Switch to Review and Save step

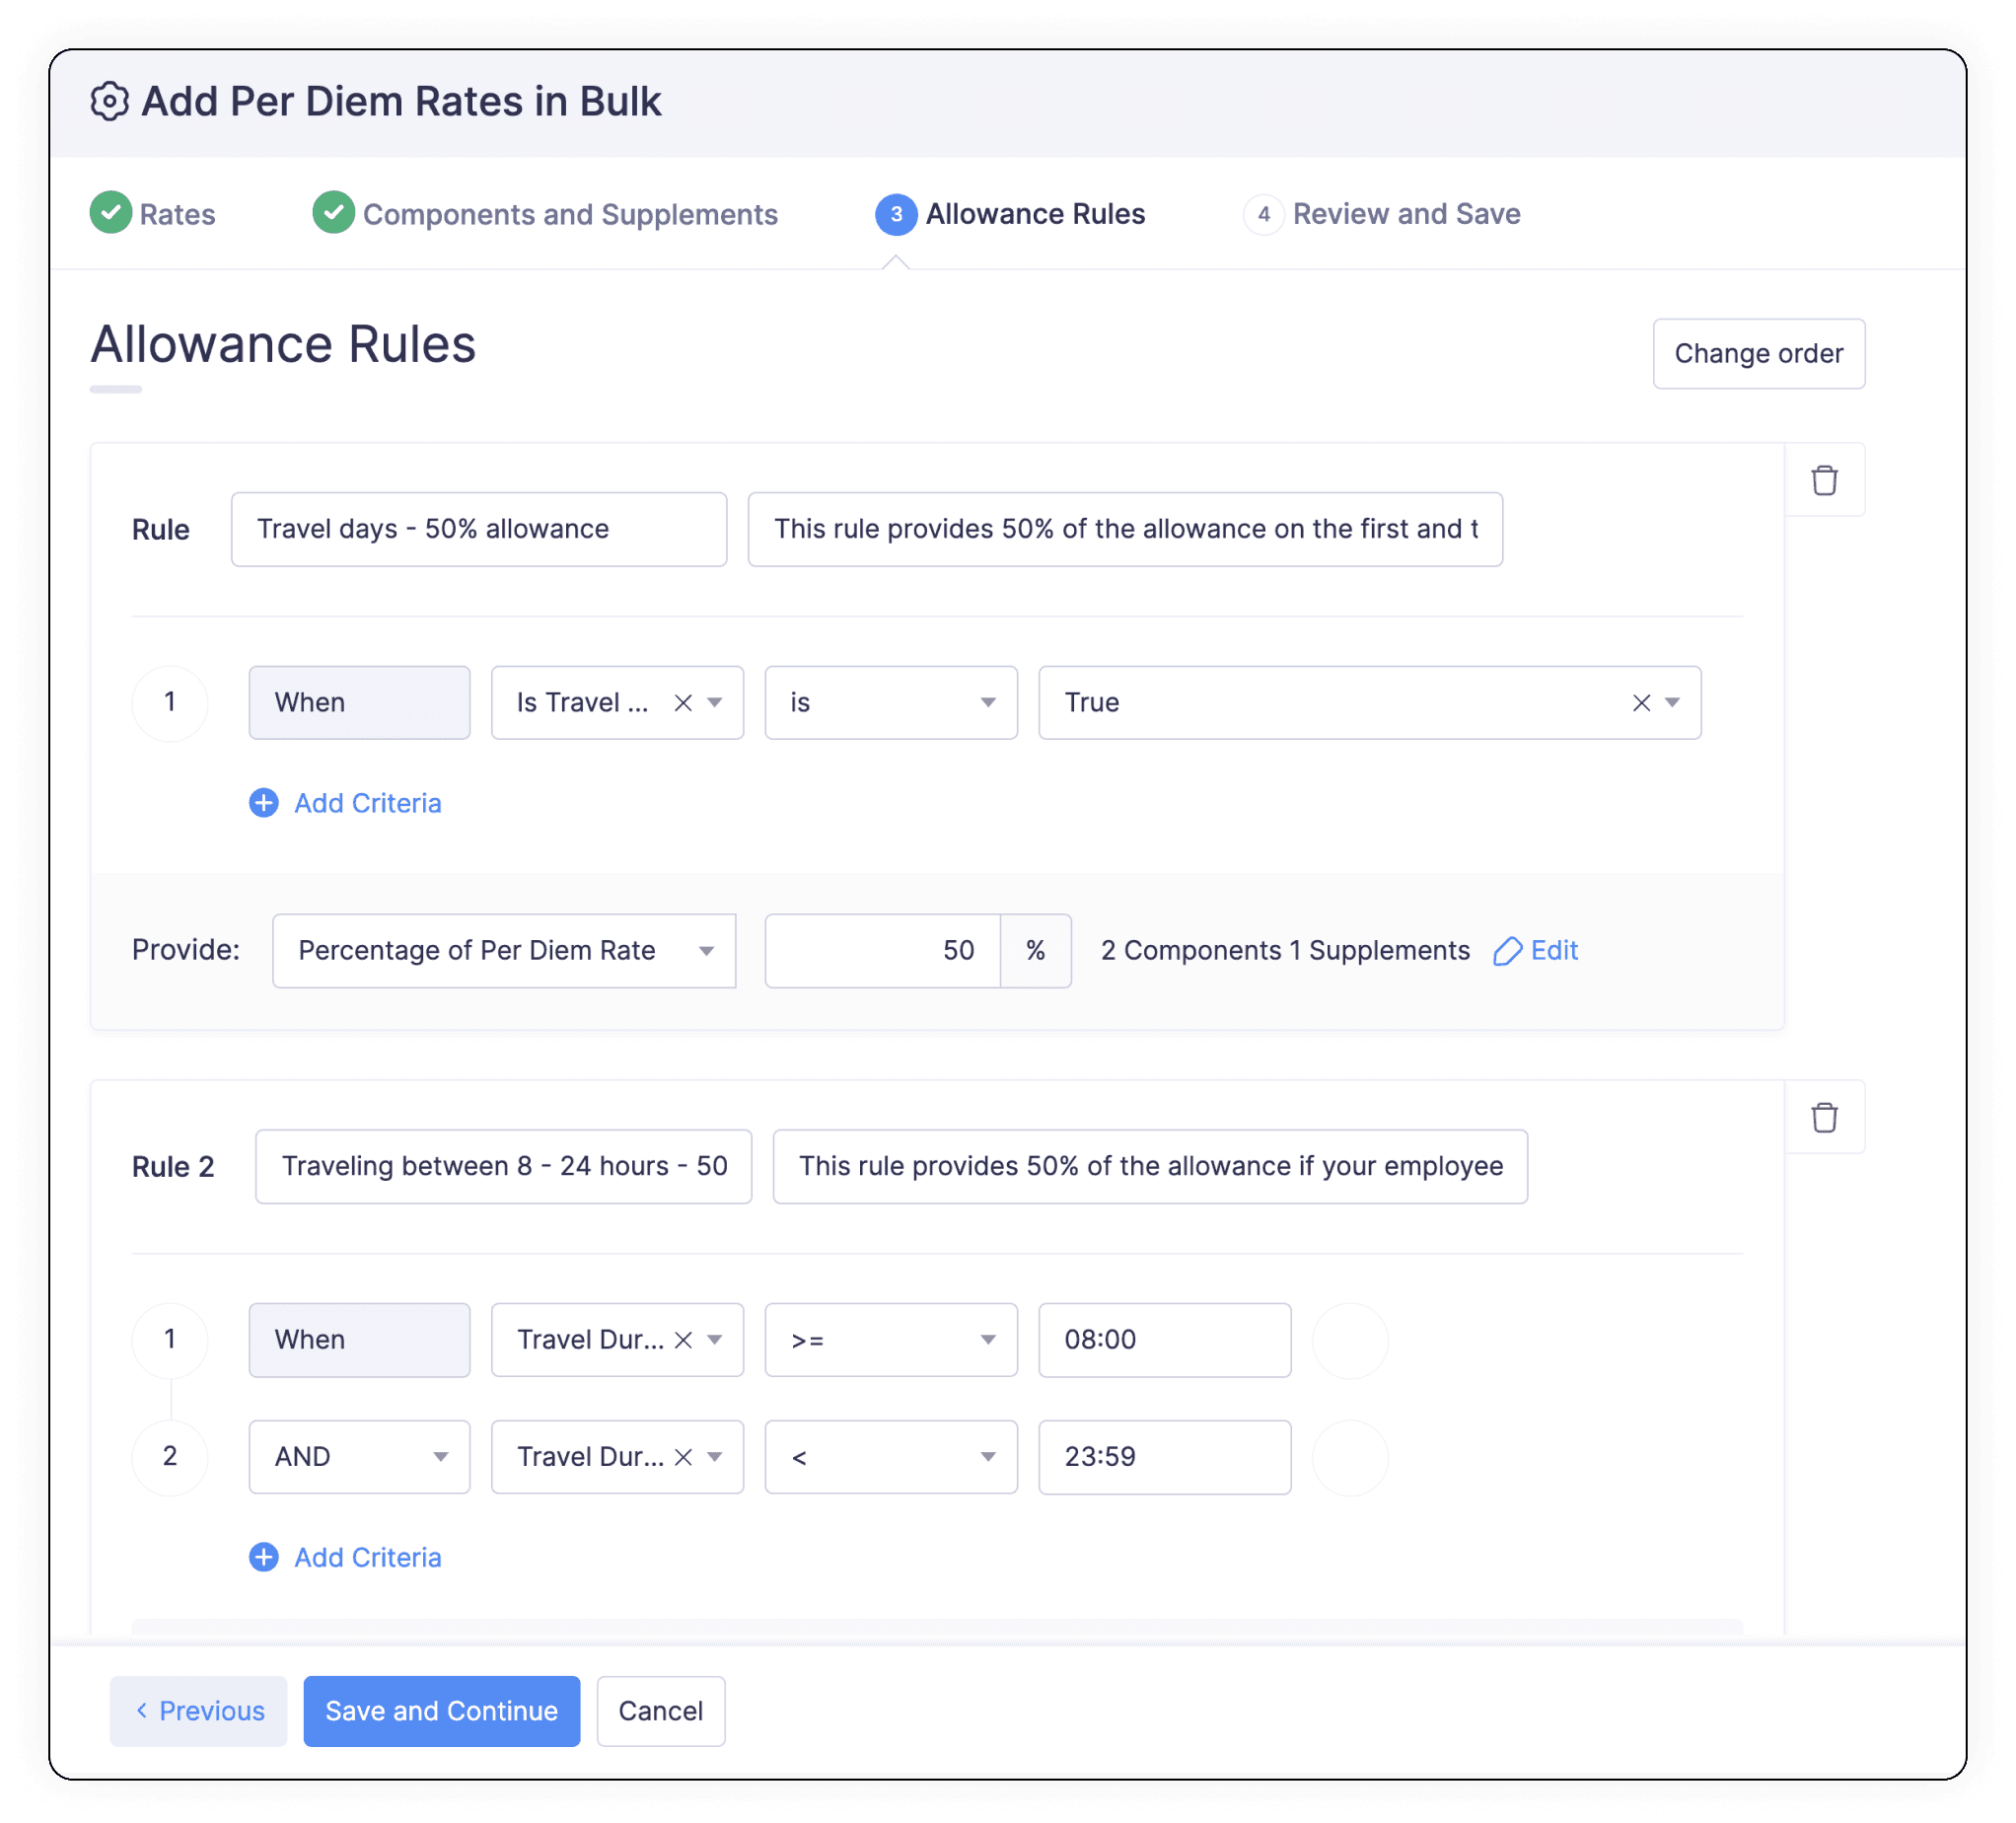click(x=1405, y=214)
